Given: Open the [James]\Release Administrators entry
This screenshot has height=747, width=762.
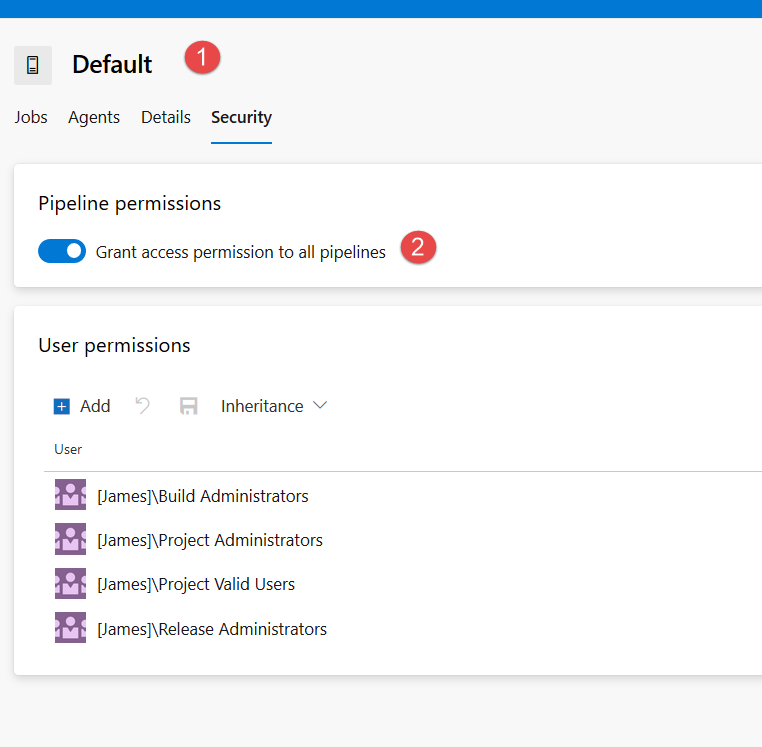Looking at the screenshot, I should click(x=212, y=629).
